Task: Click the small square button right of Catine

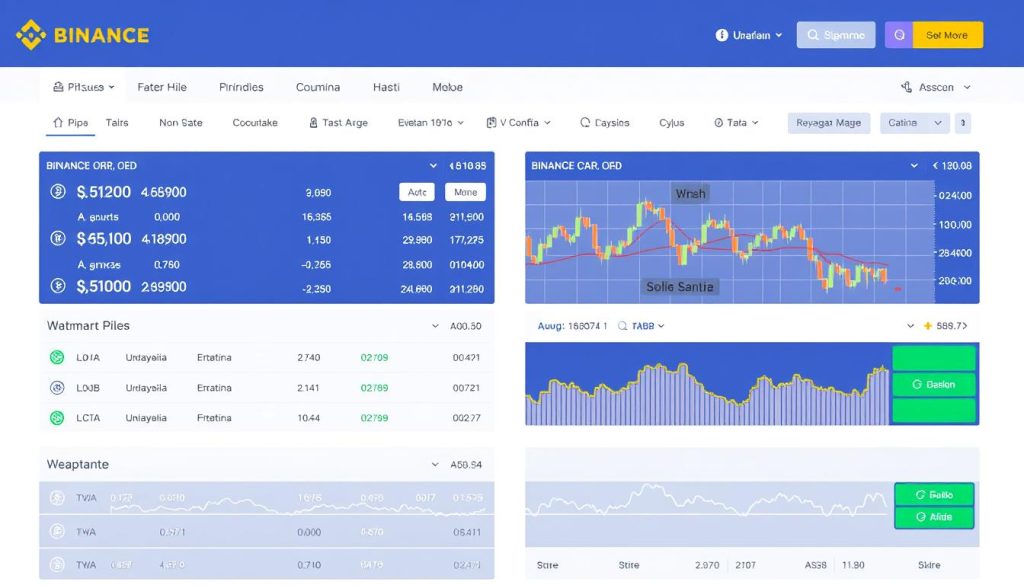Action: pyautogui.click(x=963, y=123)
